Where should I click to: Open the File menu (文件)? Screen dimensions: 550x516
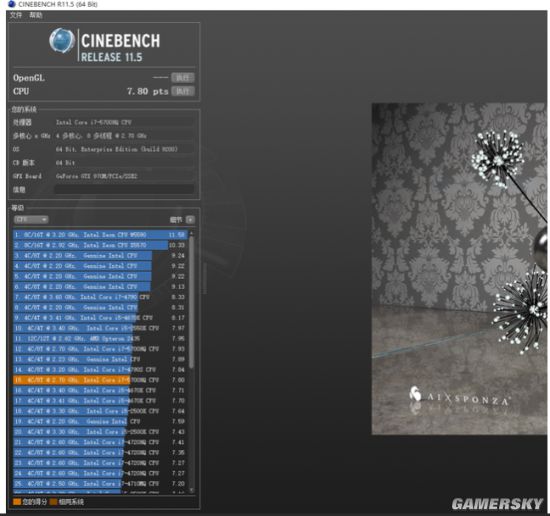(16, 15)
